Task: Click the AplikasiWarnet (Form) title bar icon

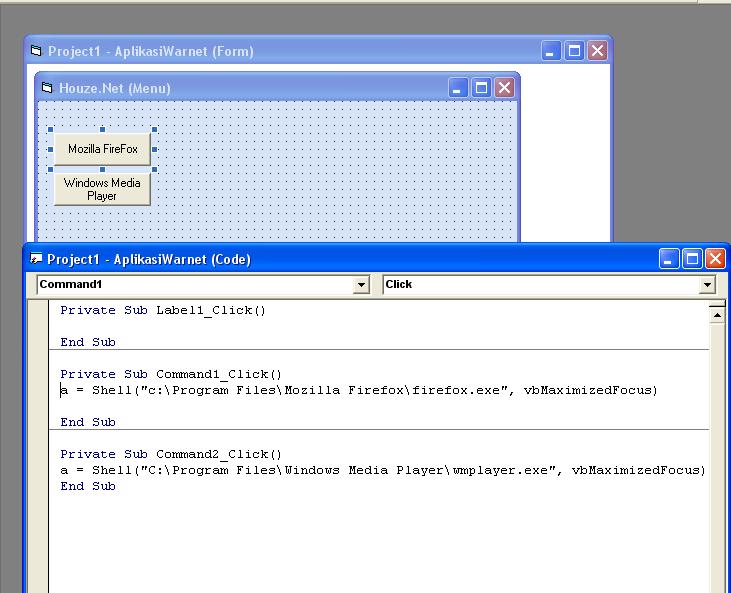Action: (36, 50)
